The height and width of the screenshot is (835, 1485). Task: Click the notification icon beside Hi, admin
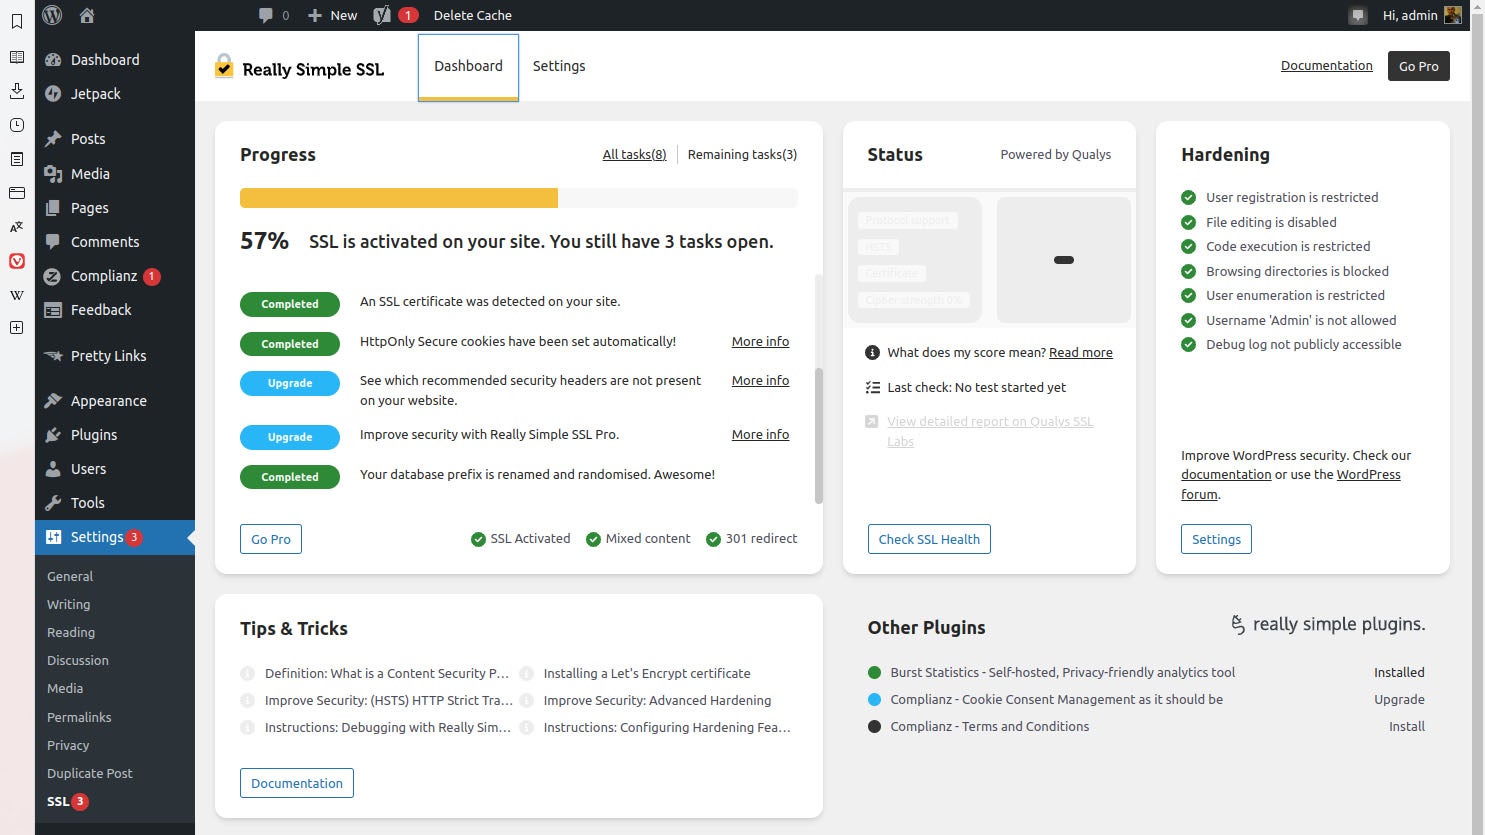click(x=1357, y=15)
